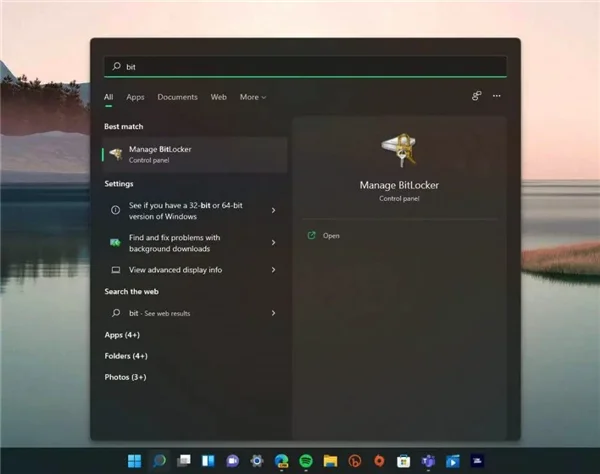Open Microsoft Teams from taskbar
This screenshot has height=474, width=600.
pyautogui.click(x=428, y=461)
